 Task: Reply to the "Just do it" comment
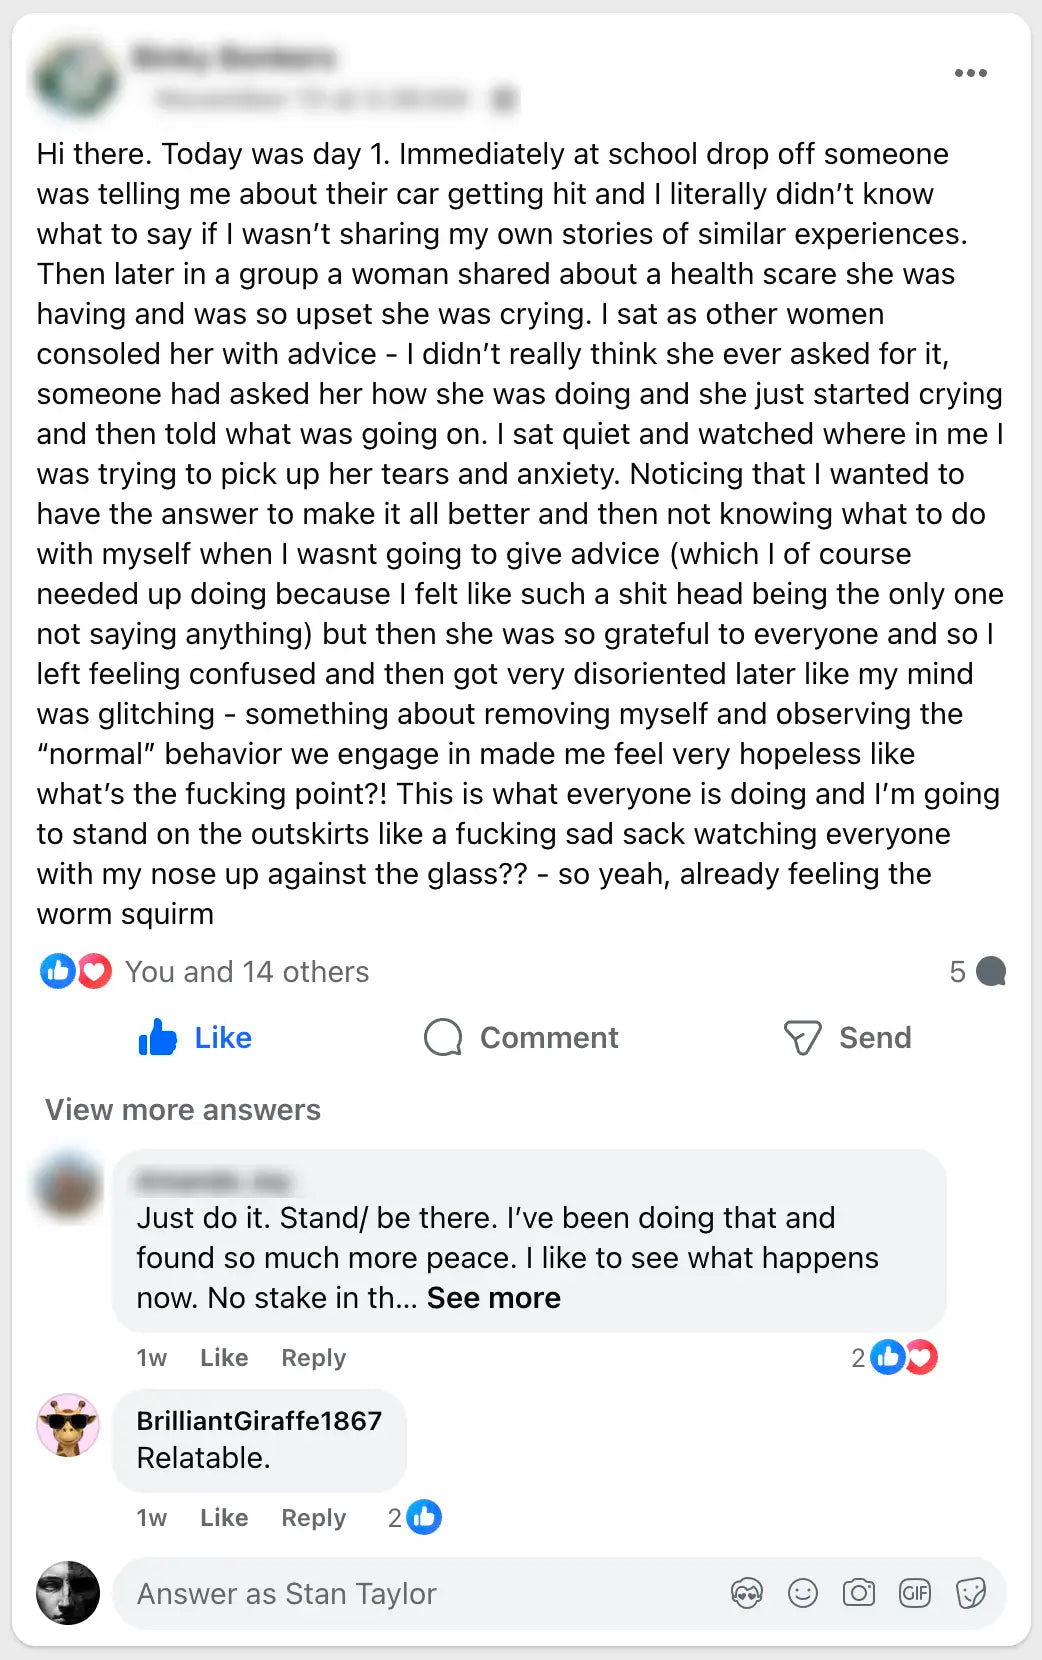[313, 1358]
